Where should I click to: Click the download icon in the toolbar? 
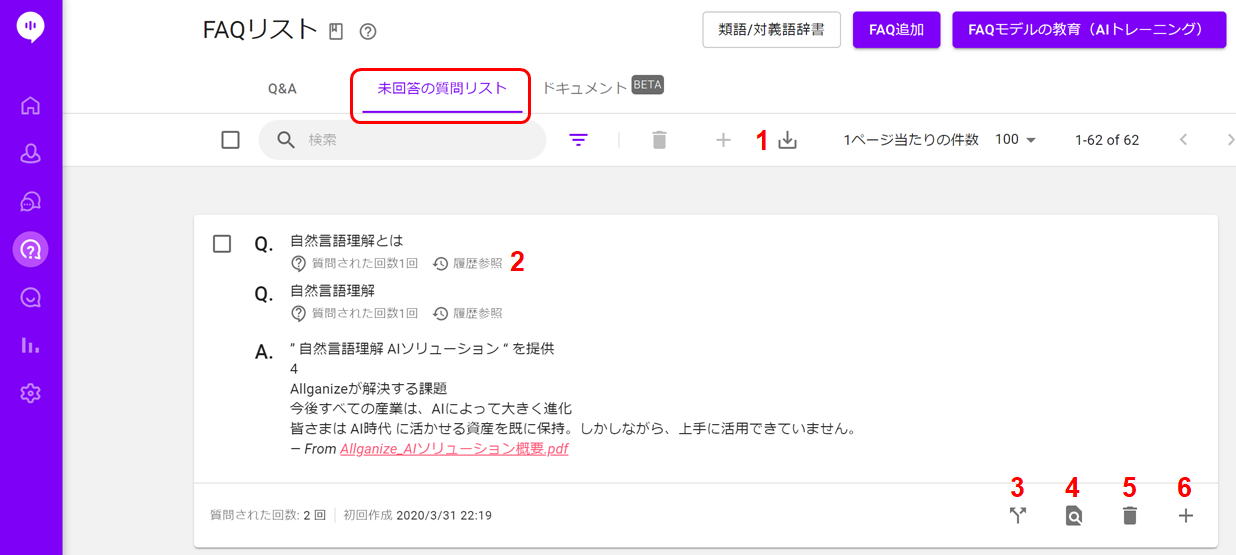point(788,140)
